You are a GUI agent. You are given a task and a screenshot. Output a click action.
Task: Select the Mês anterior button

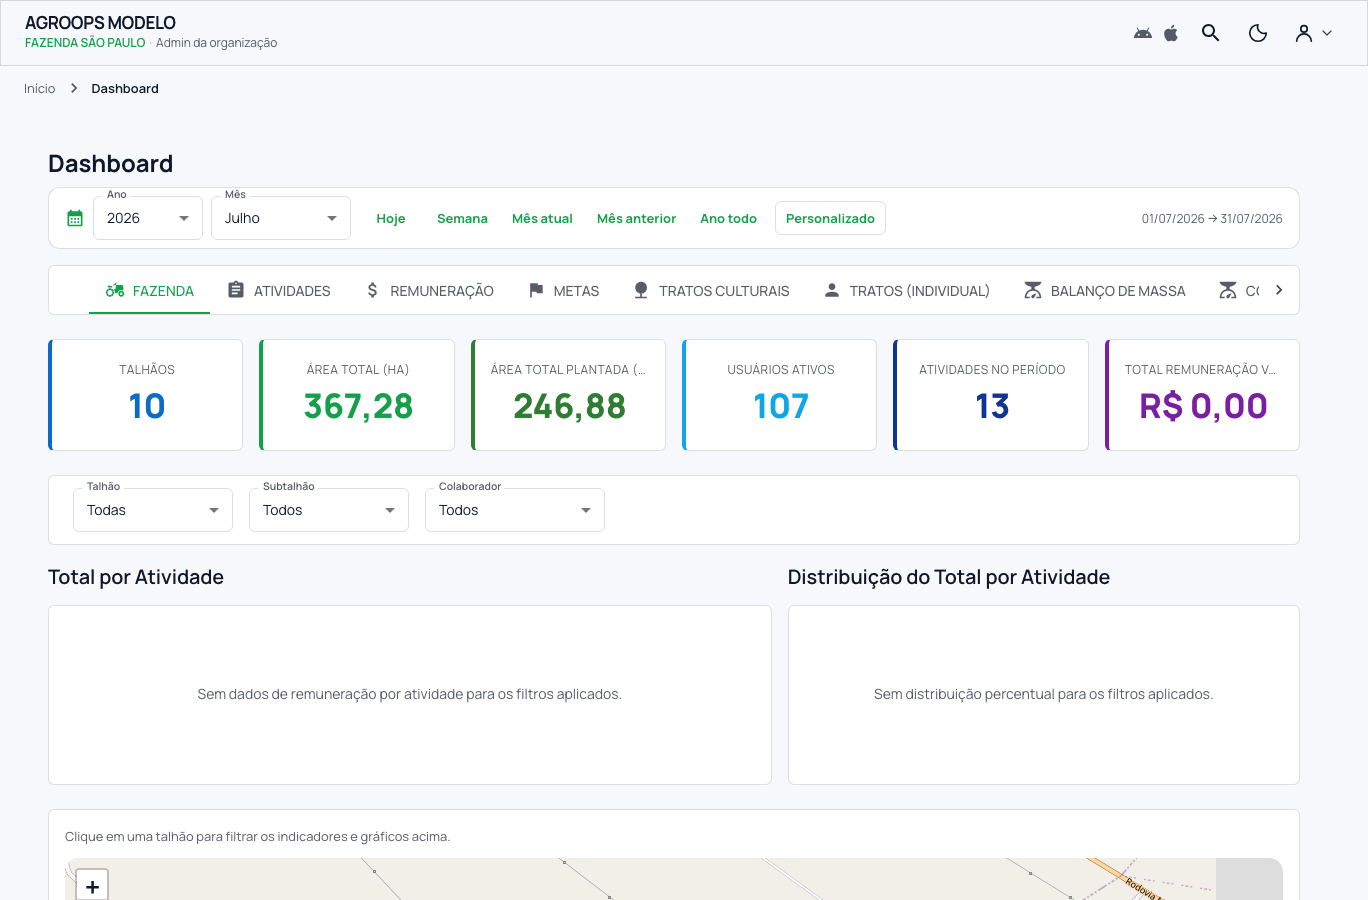(636, 218)
